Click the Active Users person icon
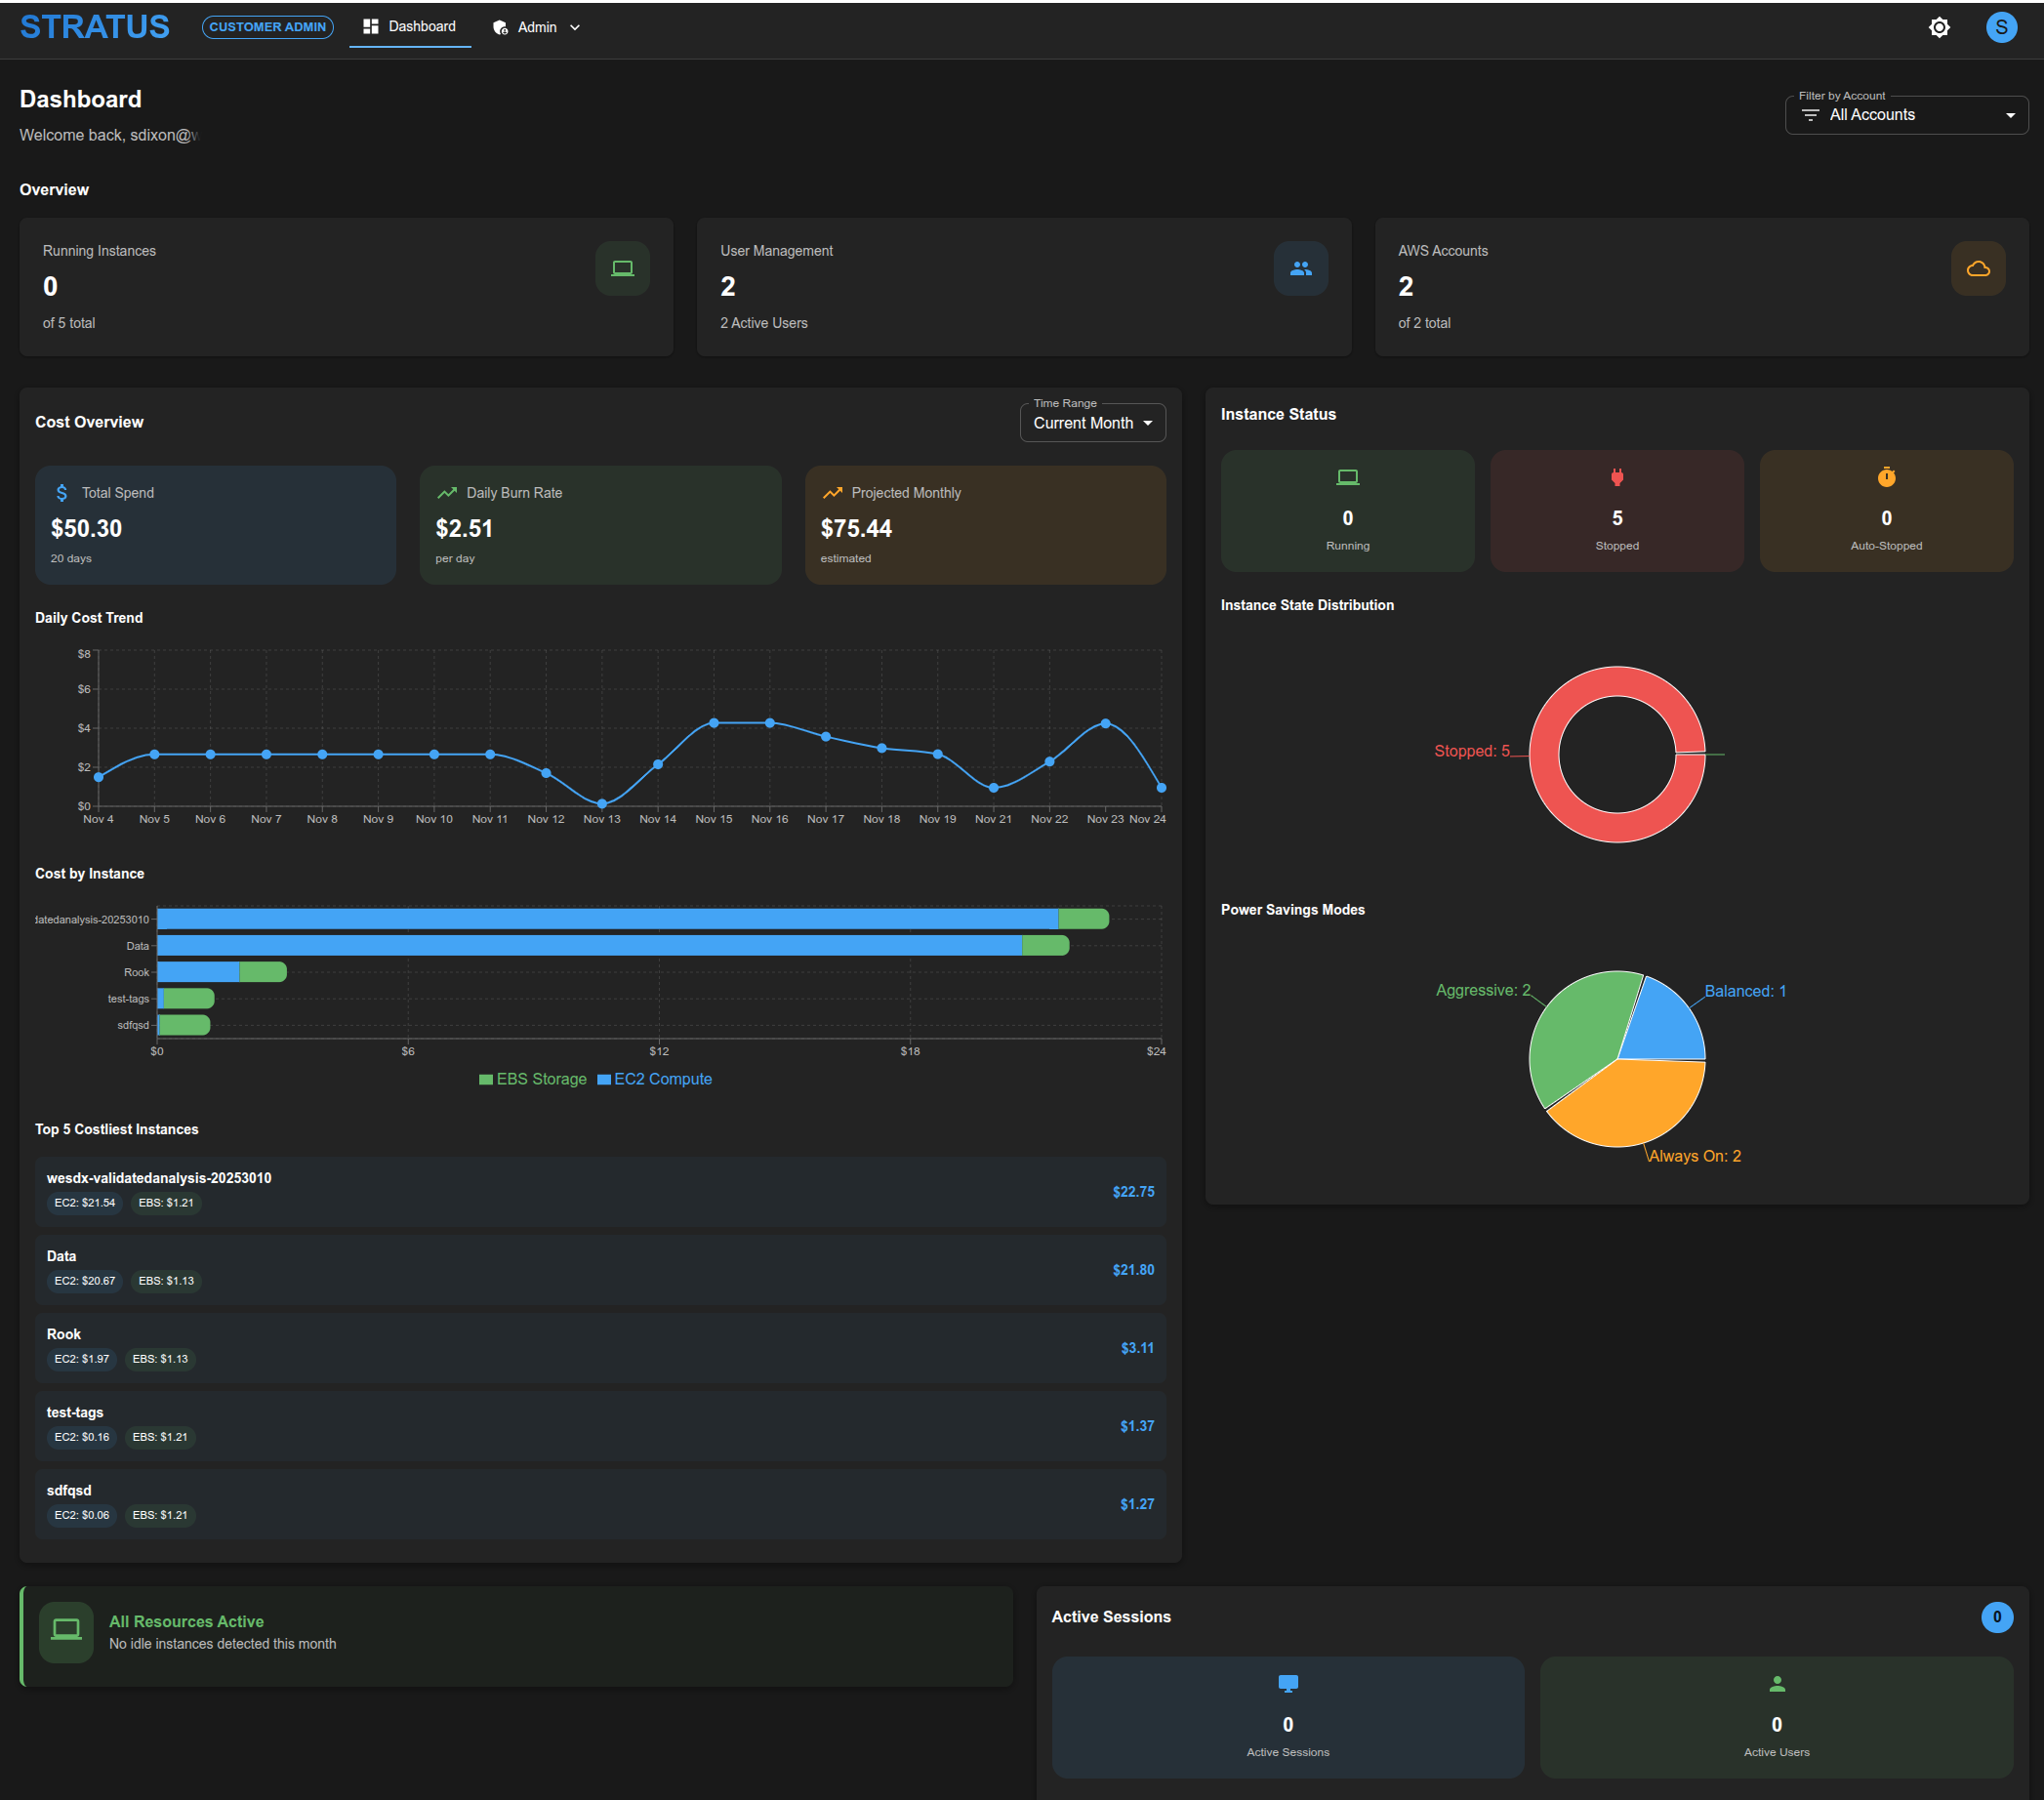Screen dimensions: 2044x1800 (x=1775, y=1683)
